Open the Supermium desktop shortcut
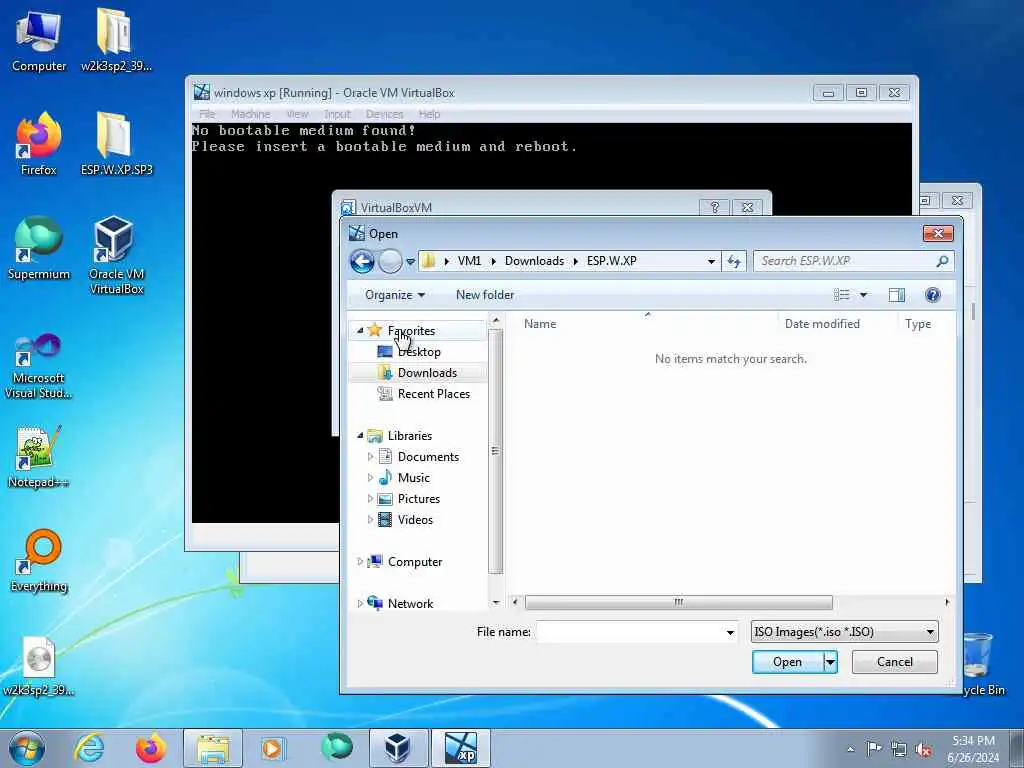This screenshot has height=768, width=1024. click(x=39, y=248)
